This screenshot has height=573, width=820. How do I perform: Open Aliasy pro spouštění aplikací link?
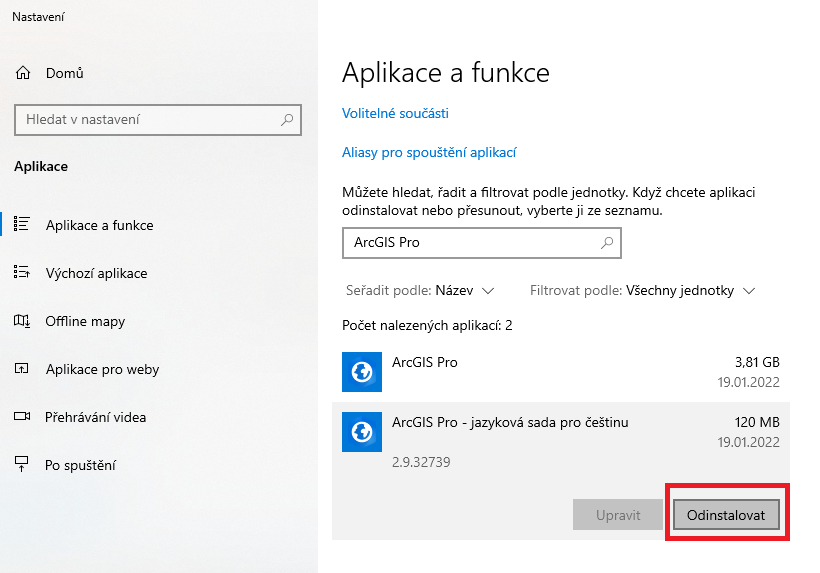coord(429,153)
